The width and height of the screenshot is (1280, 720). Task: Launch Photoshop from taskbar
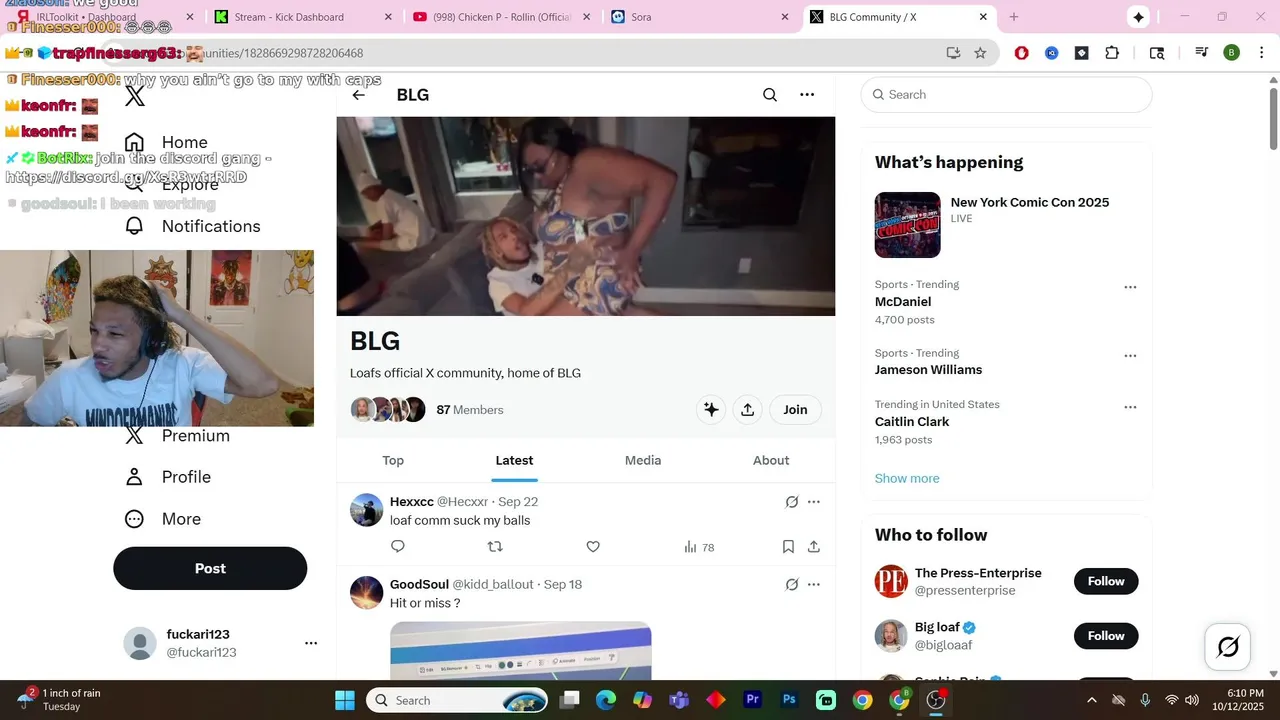click(789, 700)
